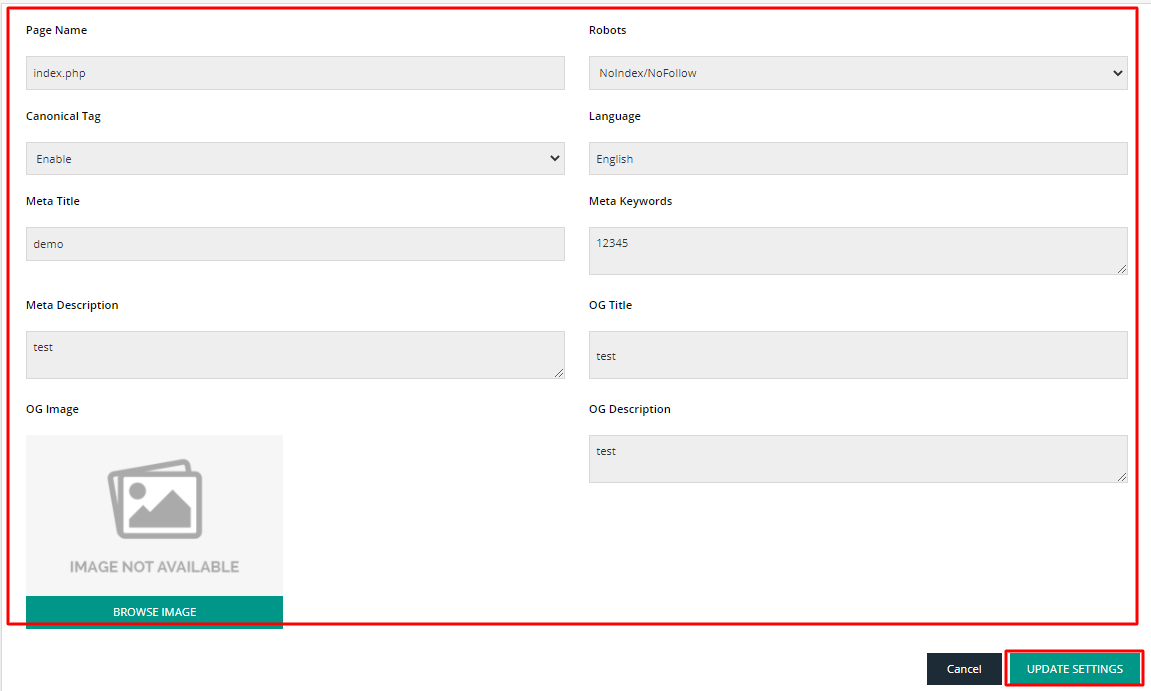Click the resize grip of Meta Keywords textarea
The height and width of the screenshot is (691, 1151).
1121,268
